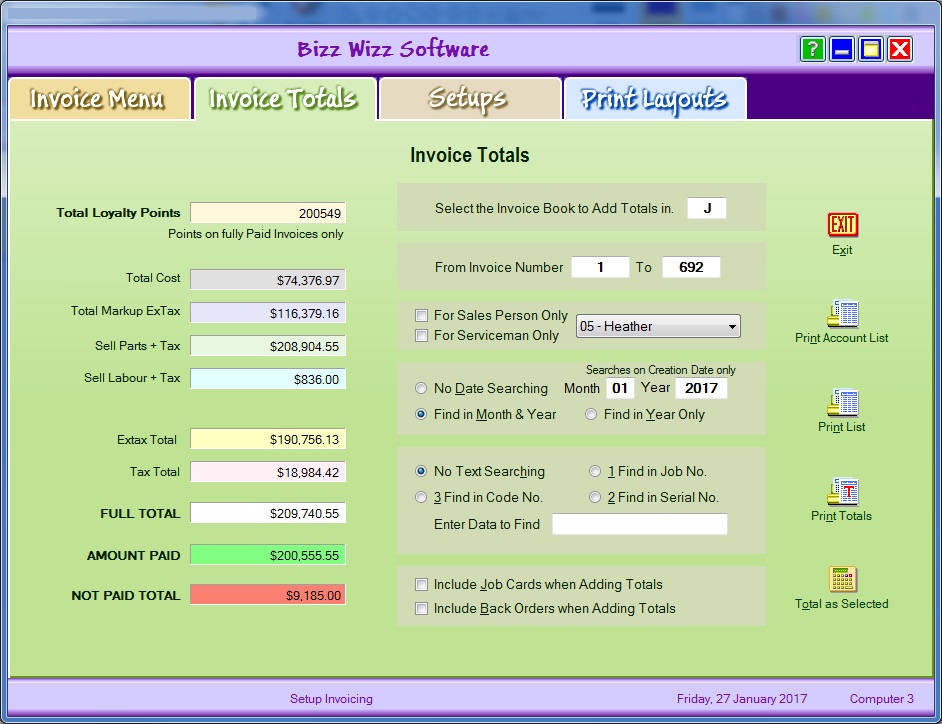
Task: Enable For Sales Person Only checkbox
Action: pos(422,315)
